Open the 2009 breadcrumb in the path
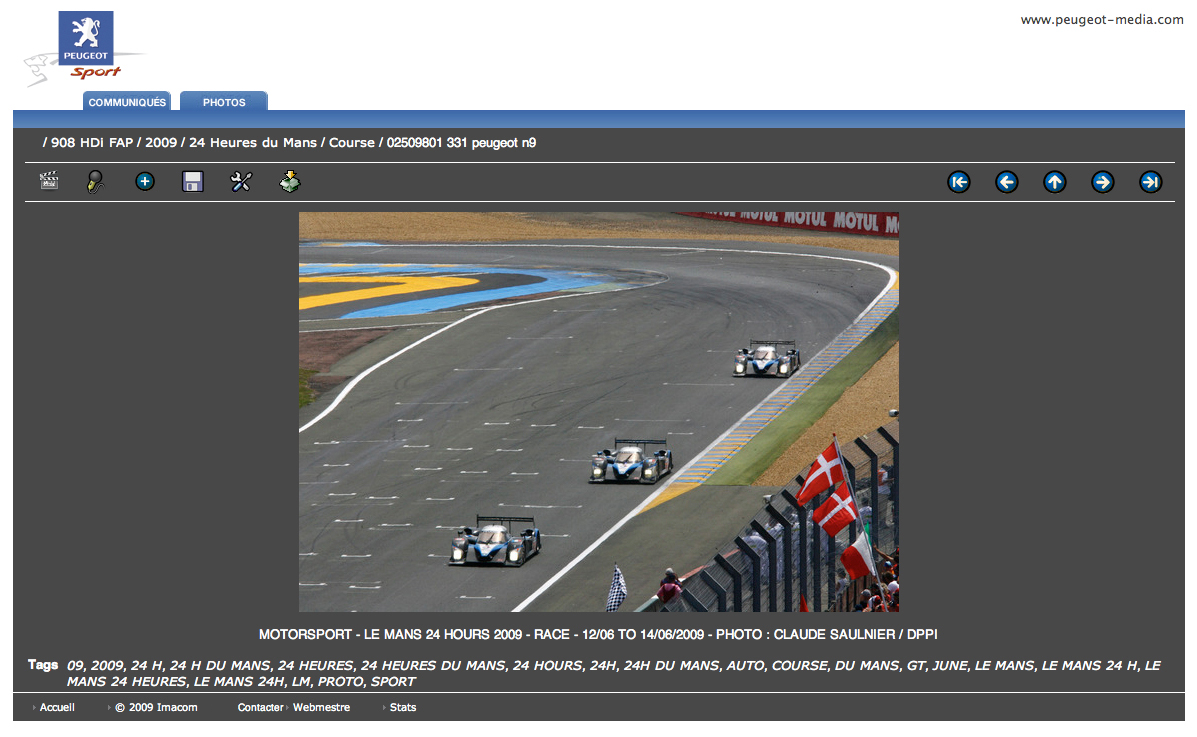Image resolution: width=1197 pixels, height=737 pixels. tap(161, 143)
